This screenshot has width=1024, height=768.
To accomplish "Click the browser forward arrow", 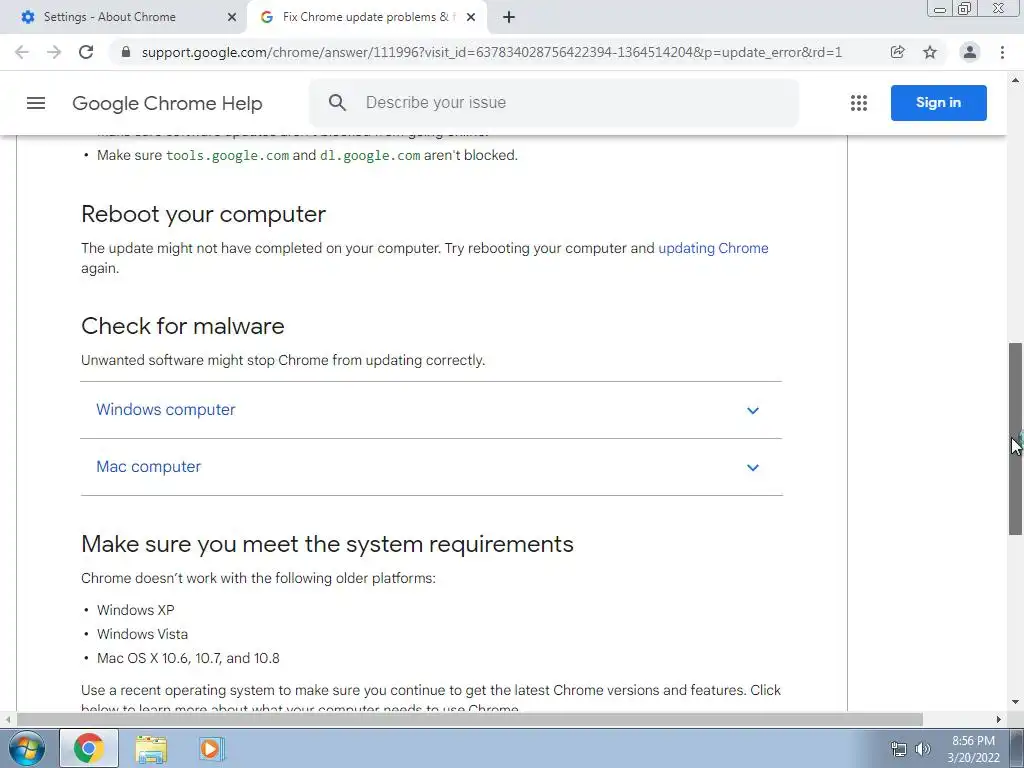I will coord(54,52).
